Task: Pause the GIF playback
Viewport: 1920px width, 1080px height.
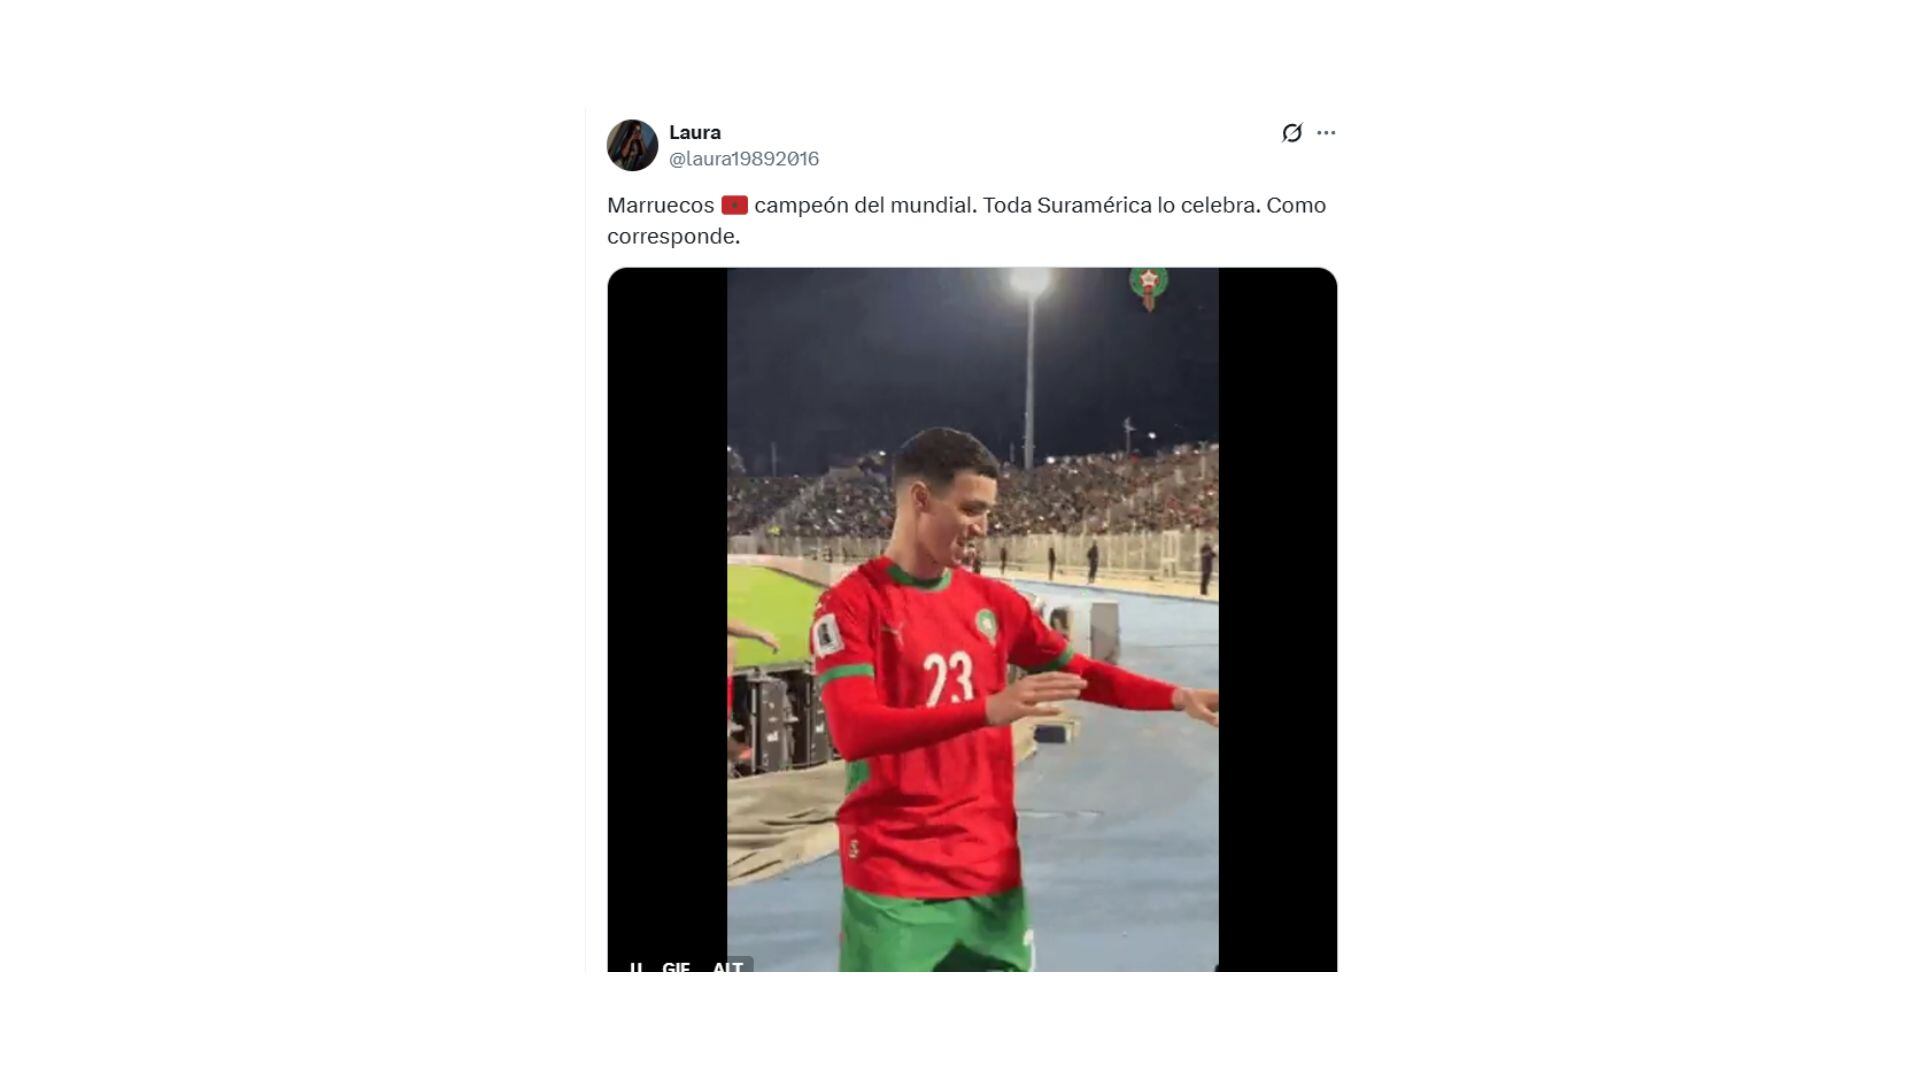Action: [636, 966]
